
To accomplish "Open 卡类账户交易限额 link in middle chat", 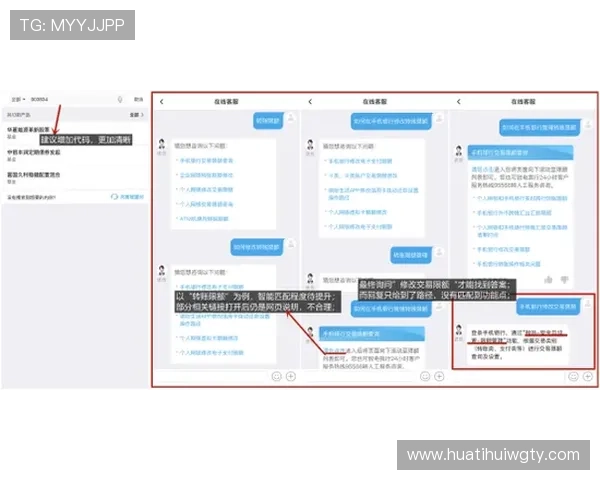I will [362, 176].
